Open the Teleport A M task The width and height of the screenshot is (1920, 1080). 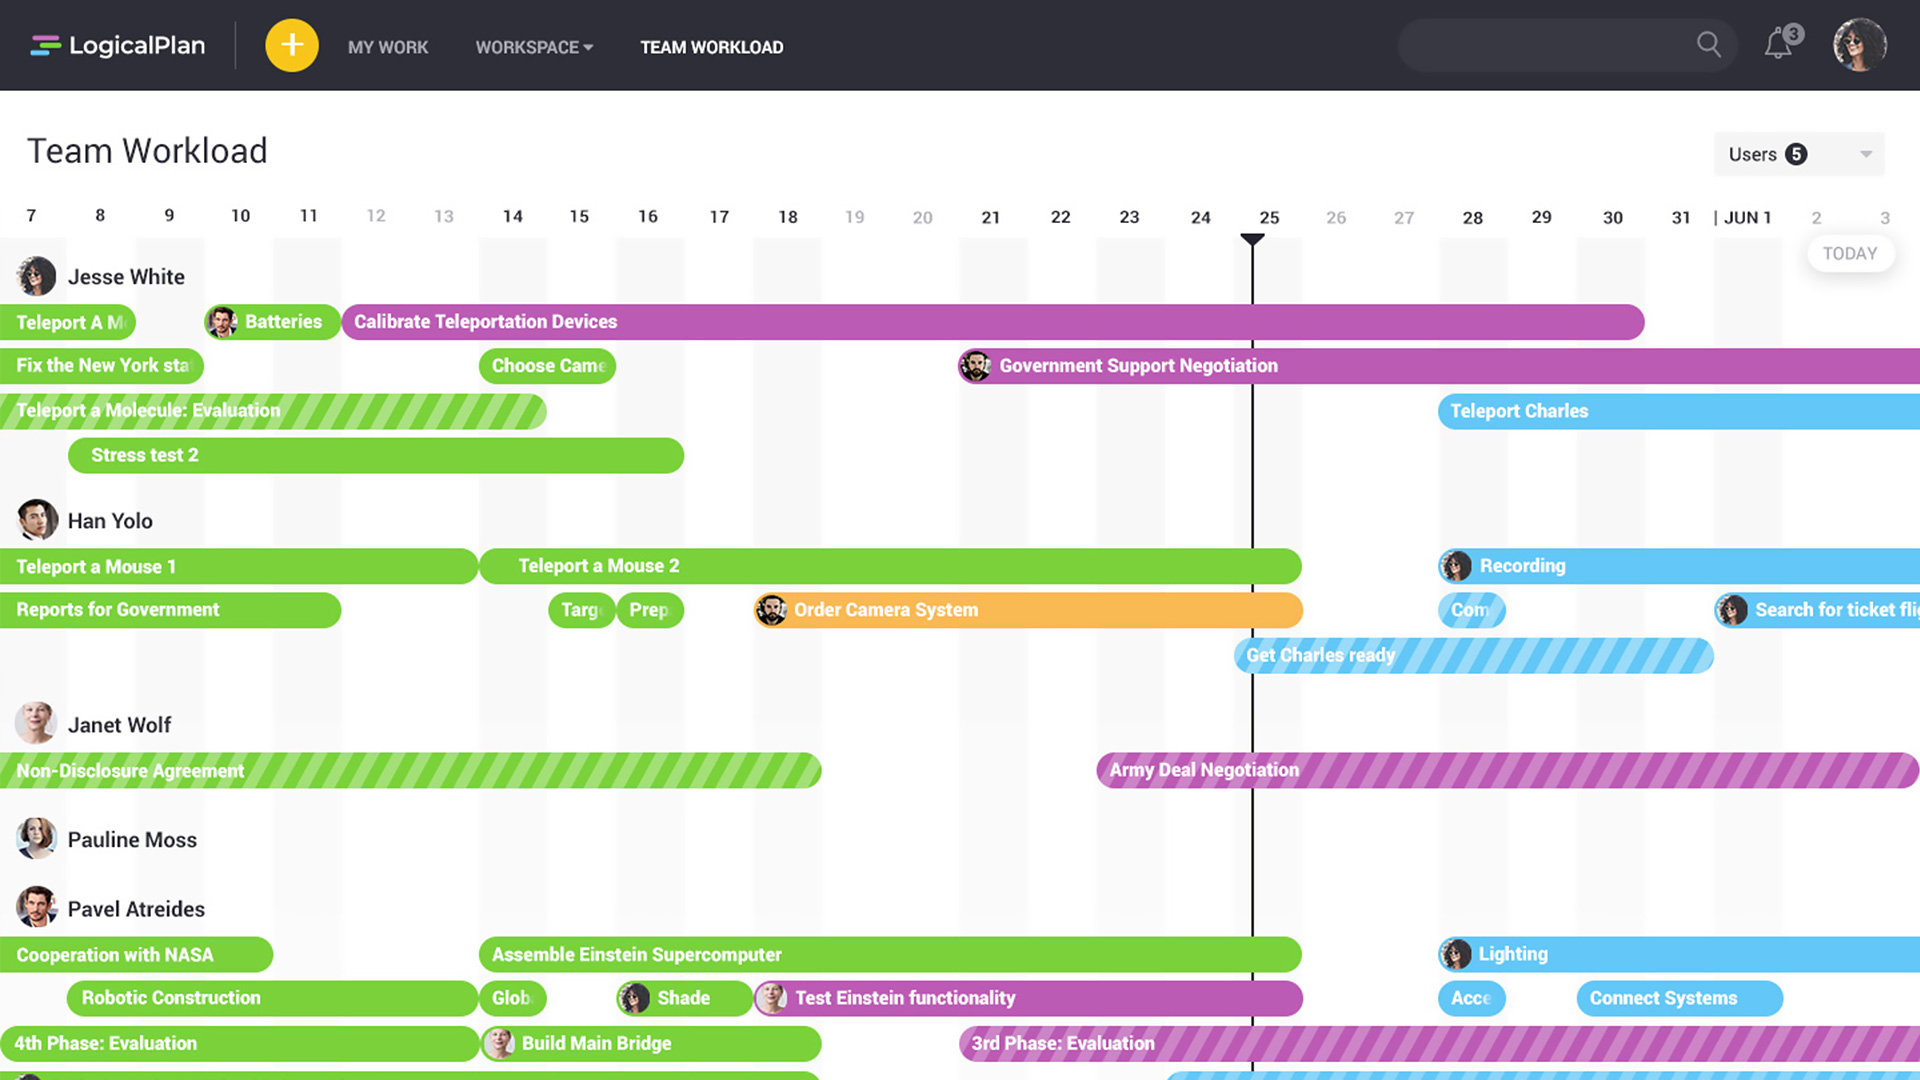[x=68, y=322]
